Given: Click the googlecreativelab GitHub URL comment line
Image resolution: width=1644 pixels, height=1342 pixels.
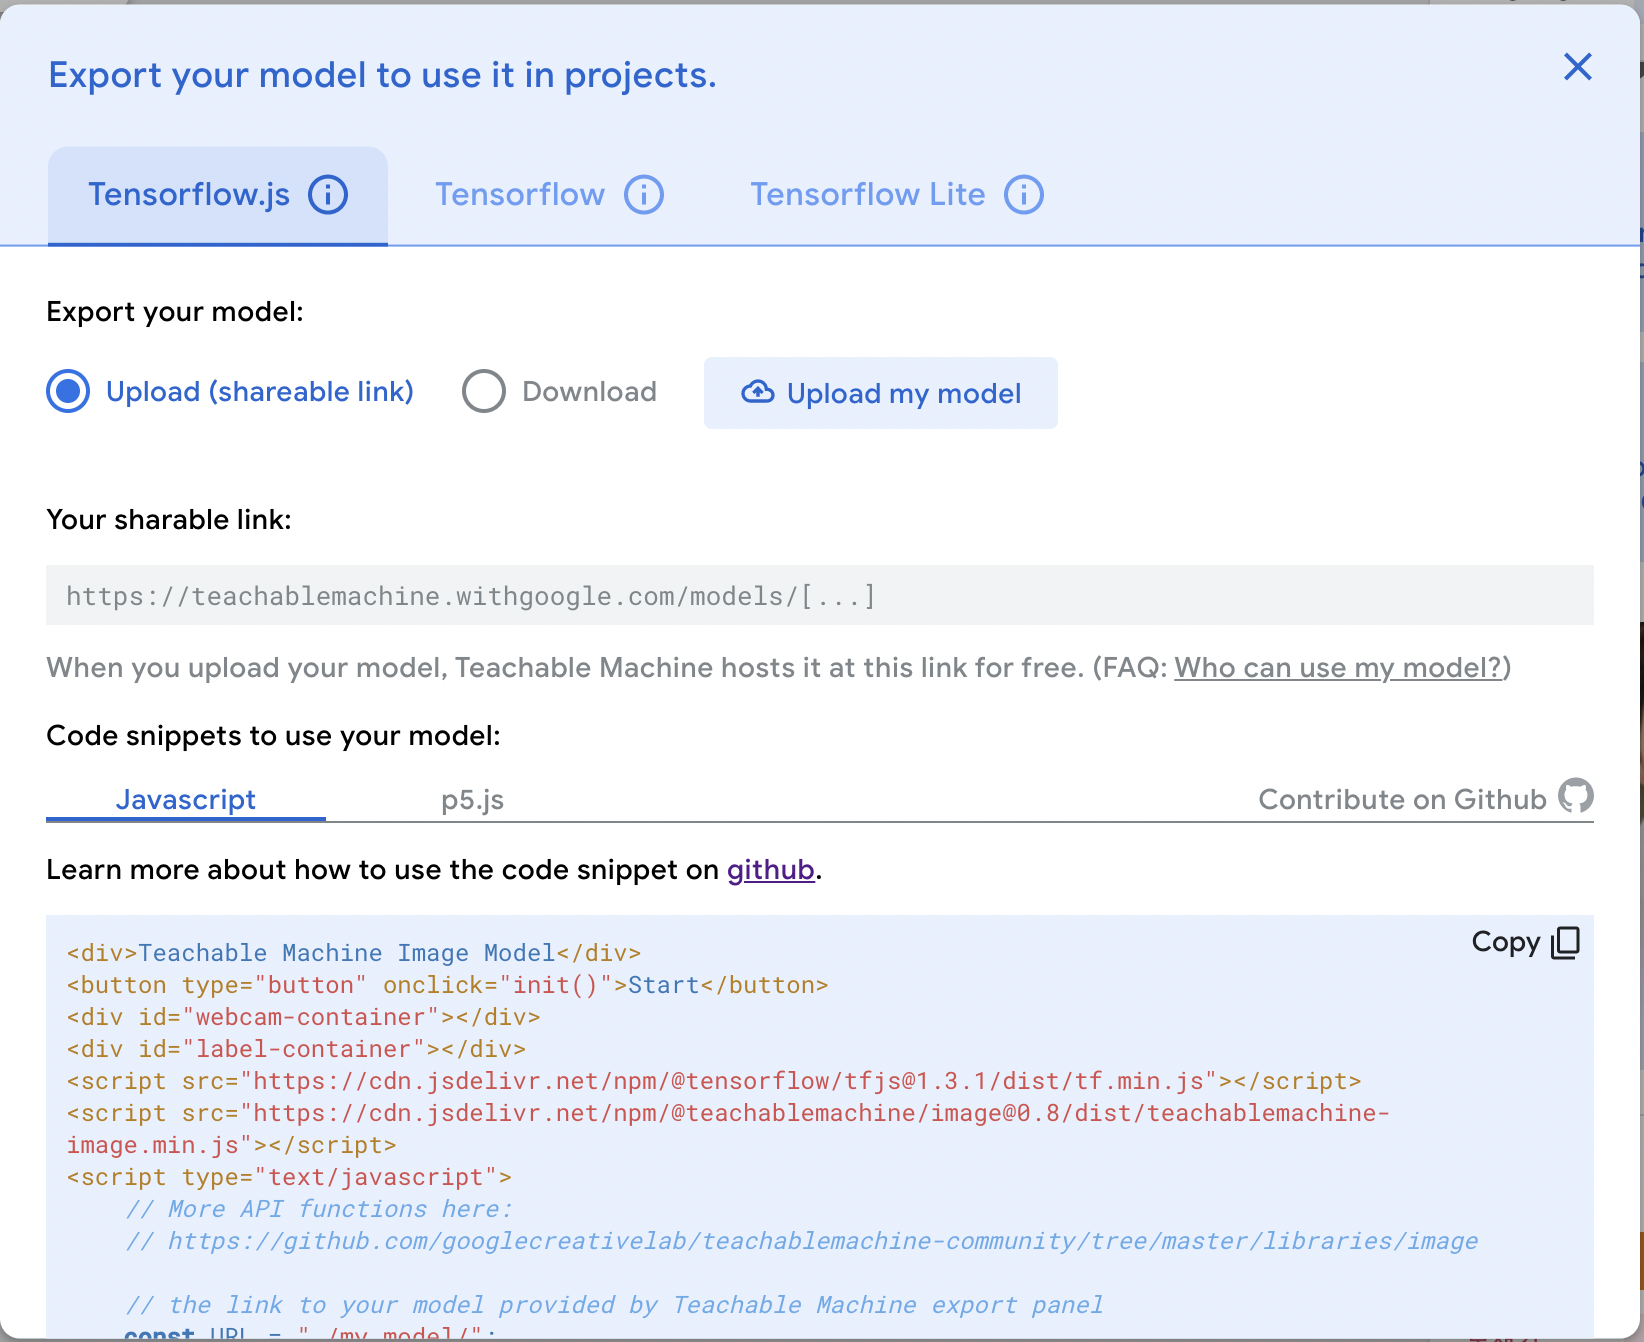Looking at the screenshot, I should click(802, 1241).
